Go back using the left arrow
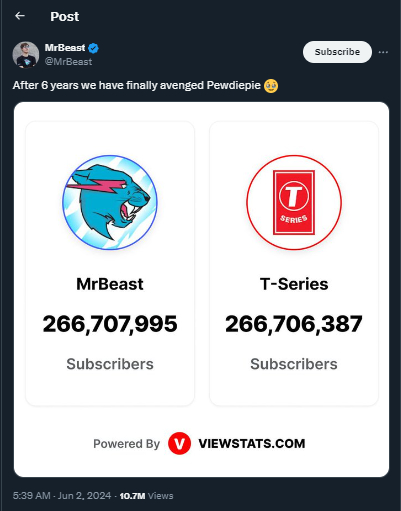 20,16
